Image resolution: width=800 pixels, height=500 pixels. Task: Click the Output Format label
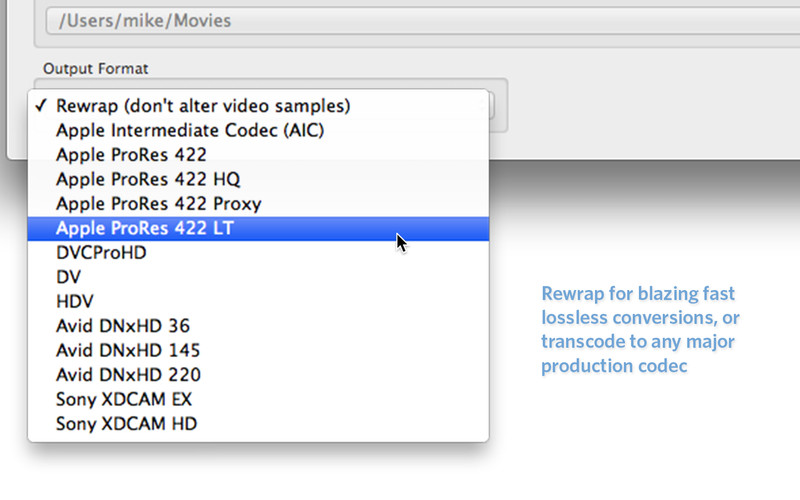point(95,69)
